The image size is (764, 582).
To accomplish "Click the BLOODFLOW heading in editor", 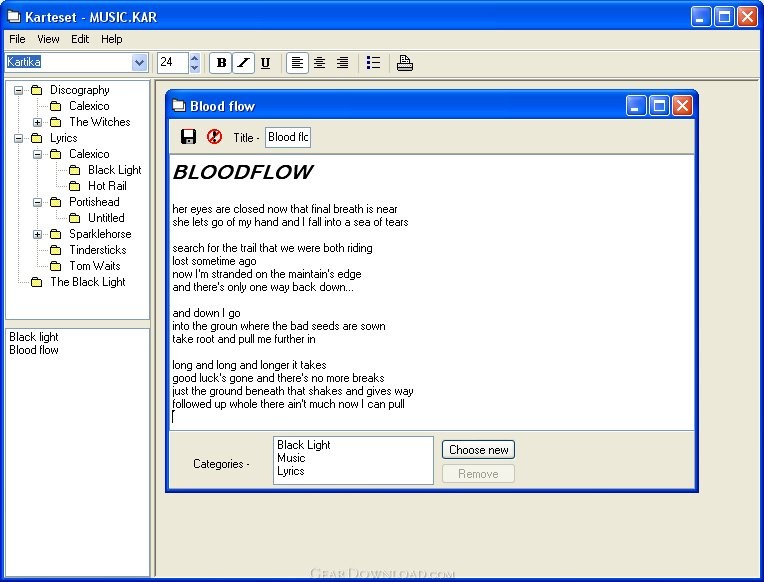I will pos(243,172).
